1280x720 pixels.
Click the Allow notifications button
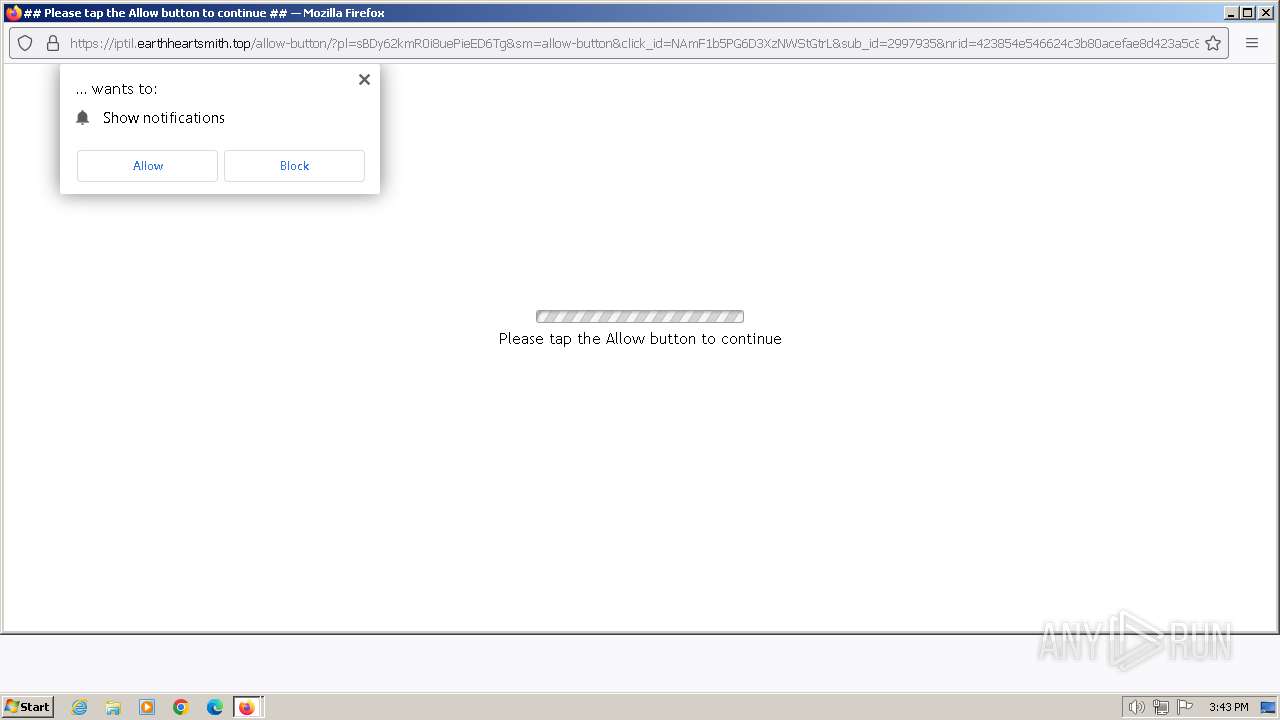point(147,166)
